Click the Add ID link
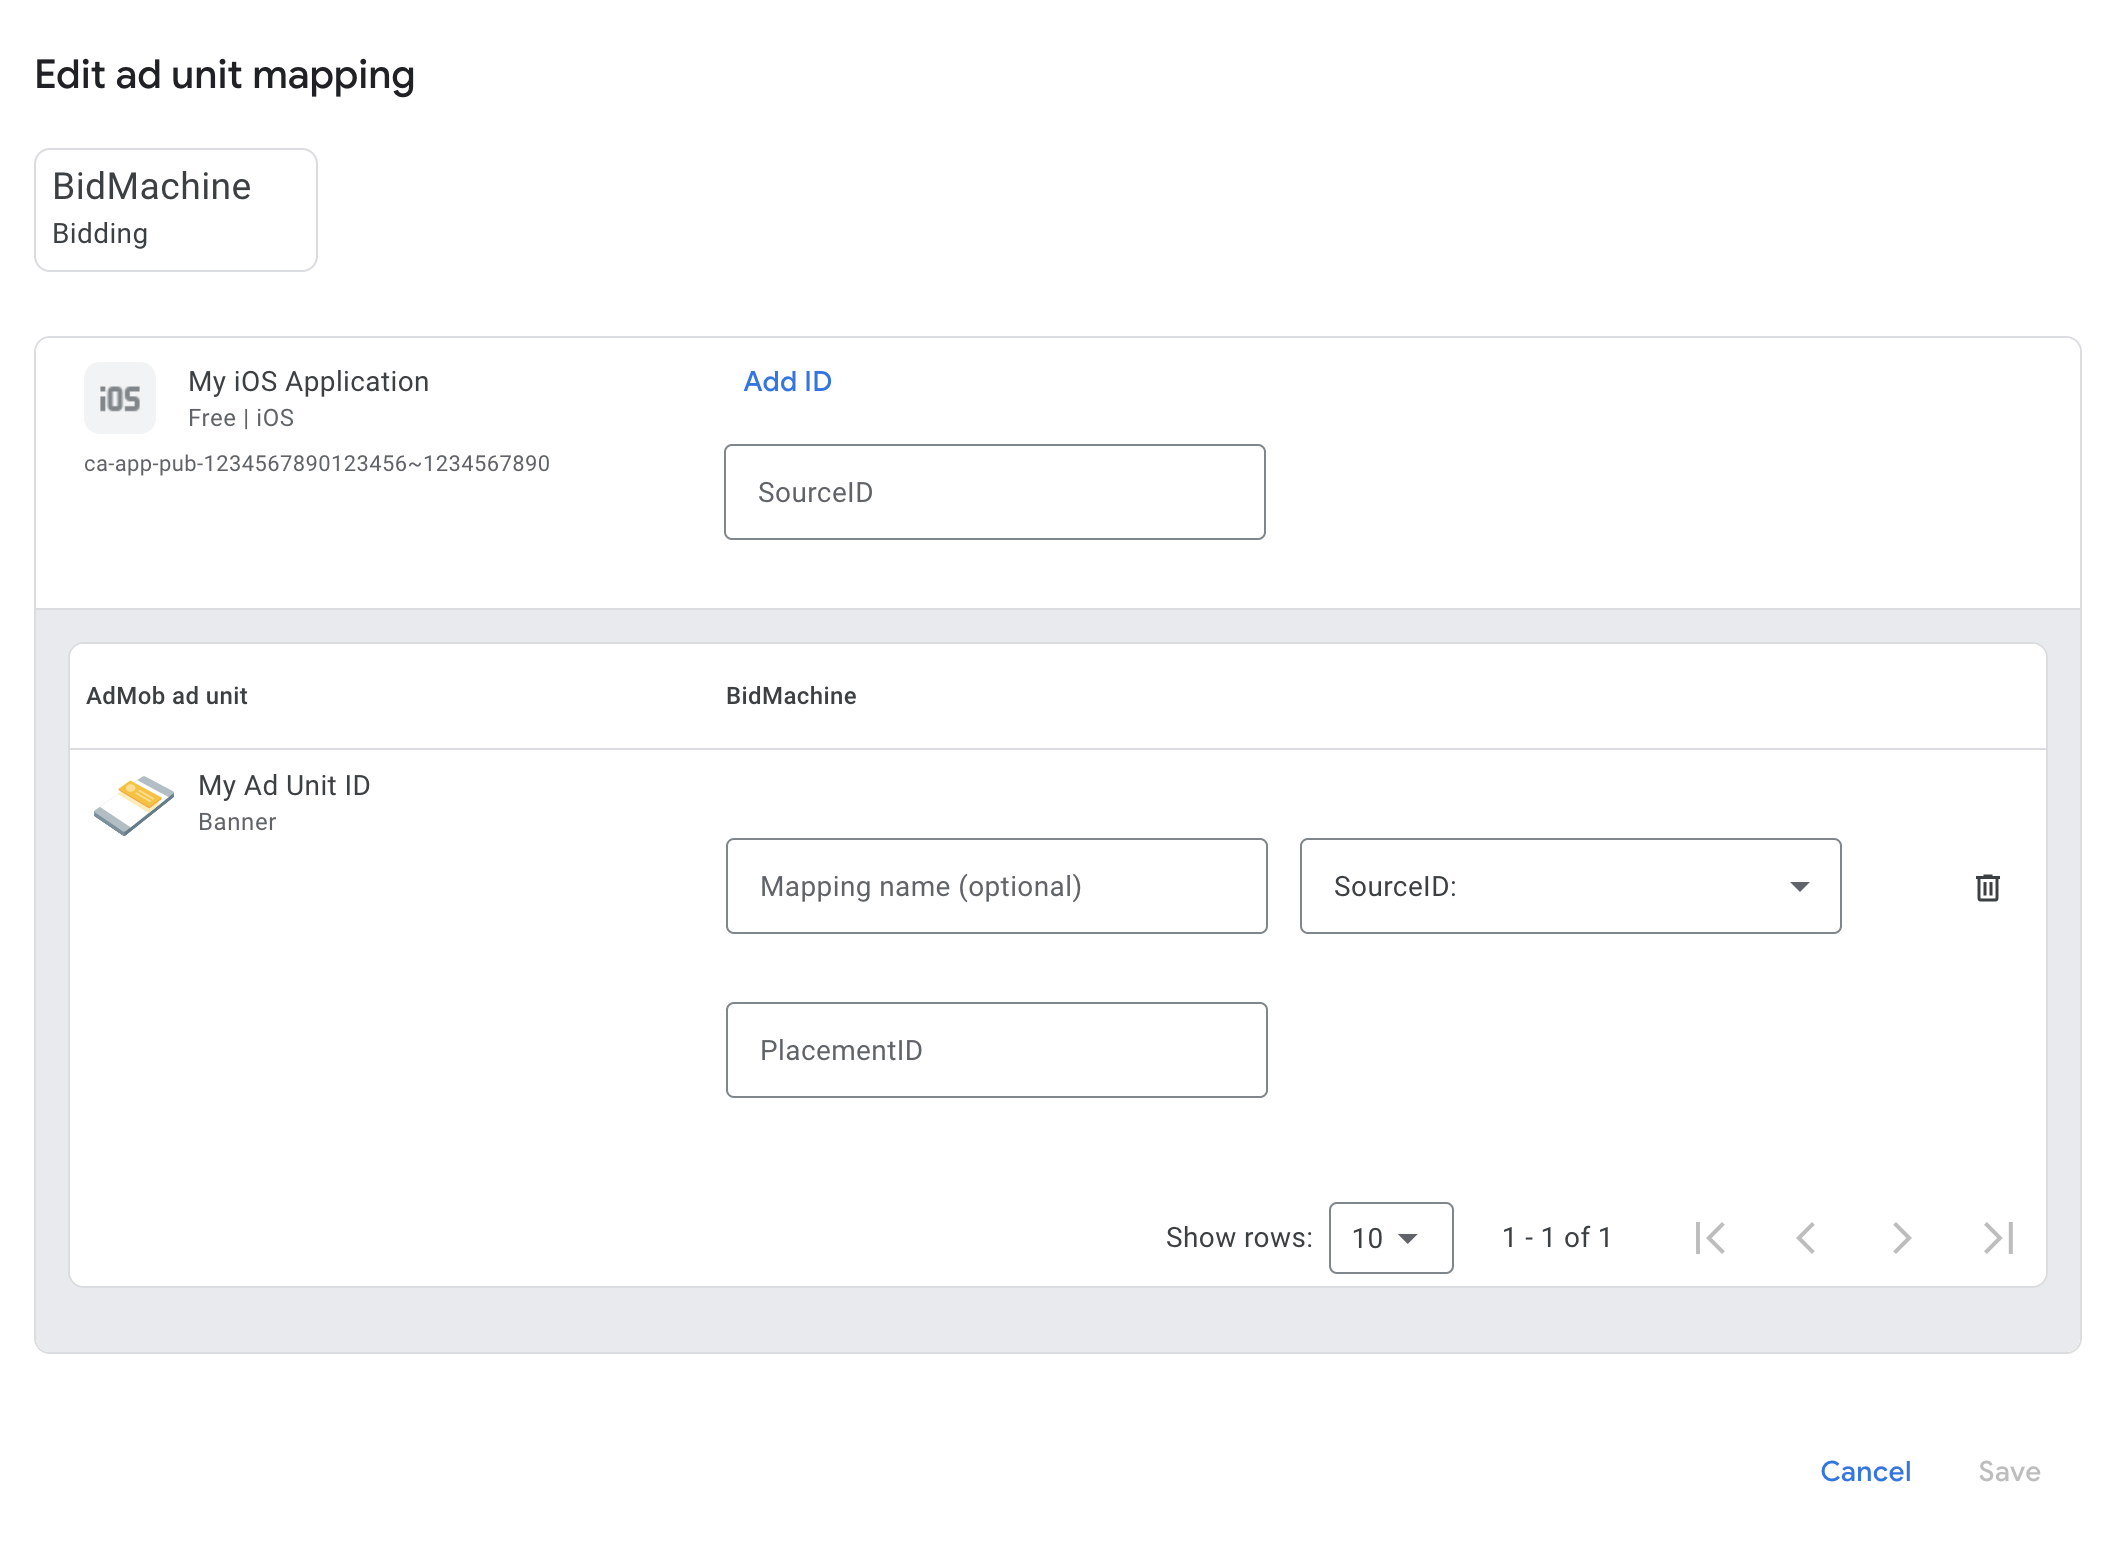Image resolution: width=2116 pixels, height=1542 pixels. pos(787,381)
